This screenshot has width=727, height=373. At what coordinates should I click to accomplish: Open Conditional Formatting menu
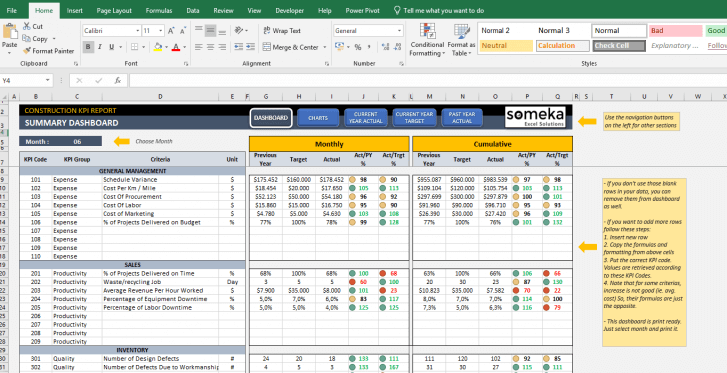click(x=427, y=40)
